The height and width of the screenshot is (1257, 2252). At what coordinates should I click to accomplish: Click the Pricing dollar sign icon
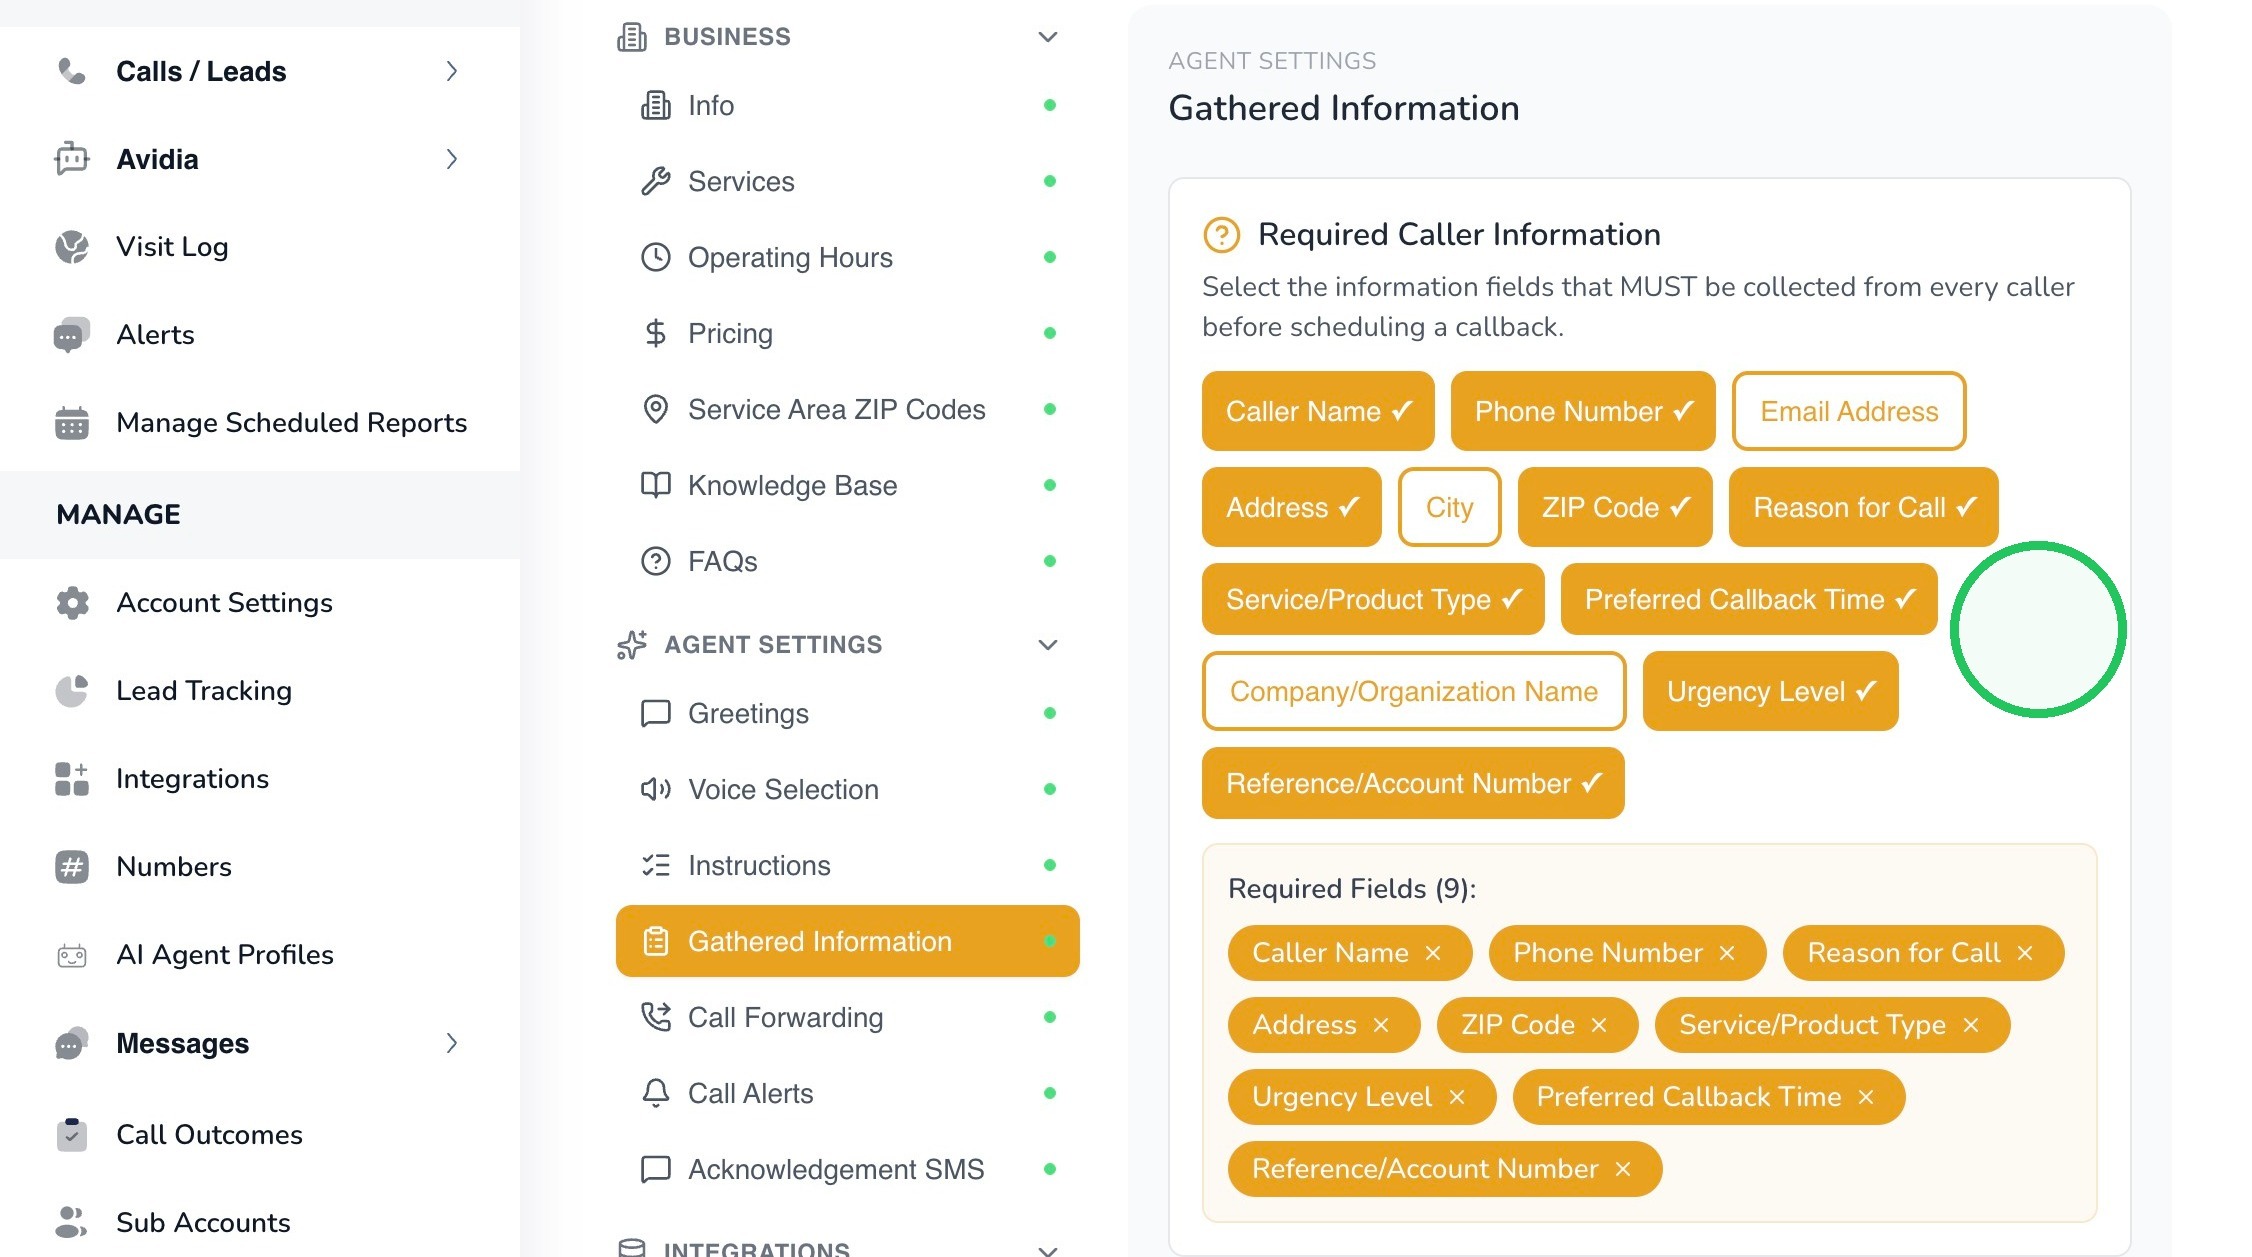(655, 333)
